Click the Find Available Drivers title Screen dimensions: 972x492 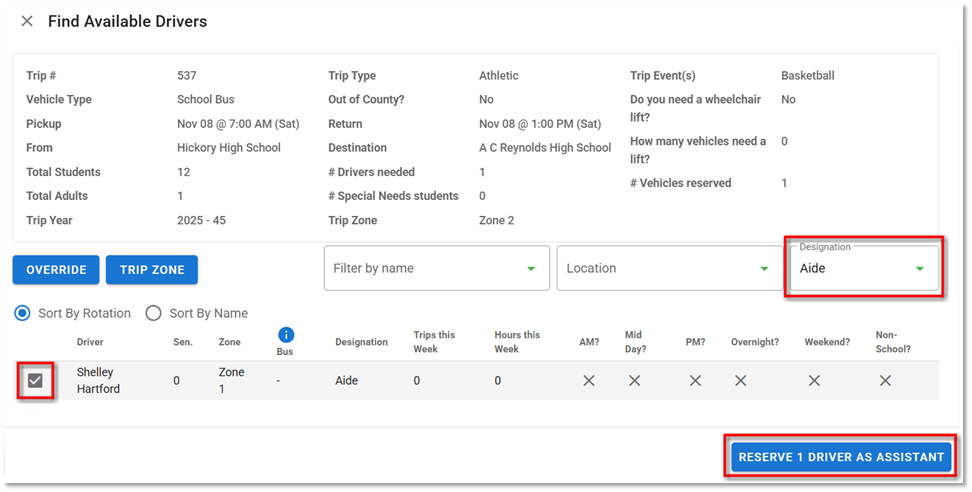pyautogui.click(x=128, y=21)
